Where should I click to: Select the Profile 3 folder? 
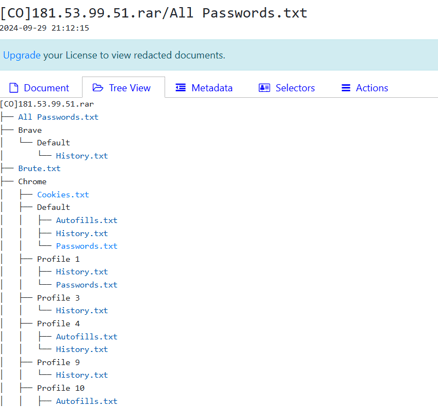pos(58,298)
